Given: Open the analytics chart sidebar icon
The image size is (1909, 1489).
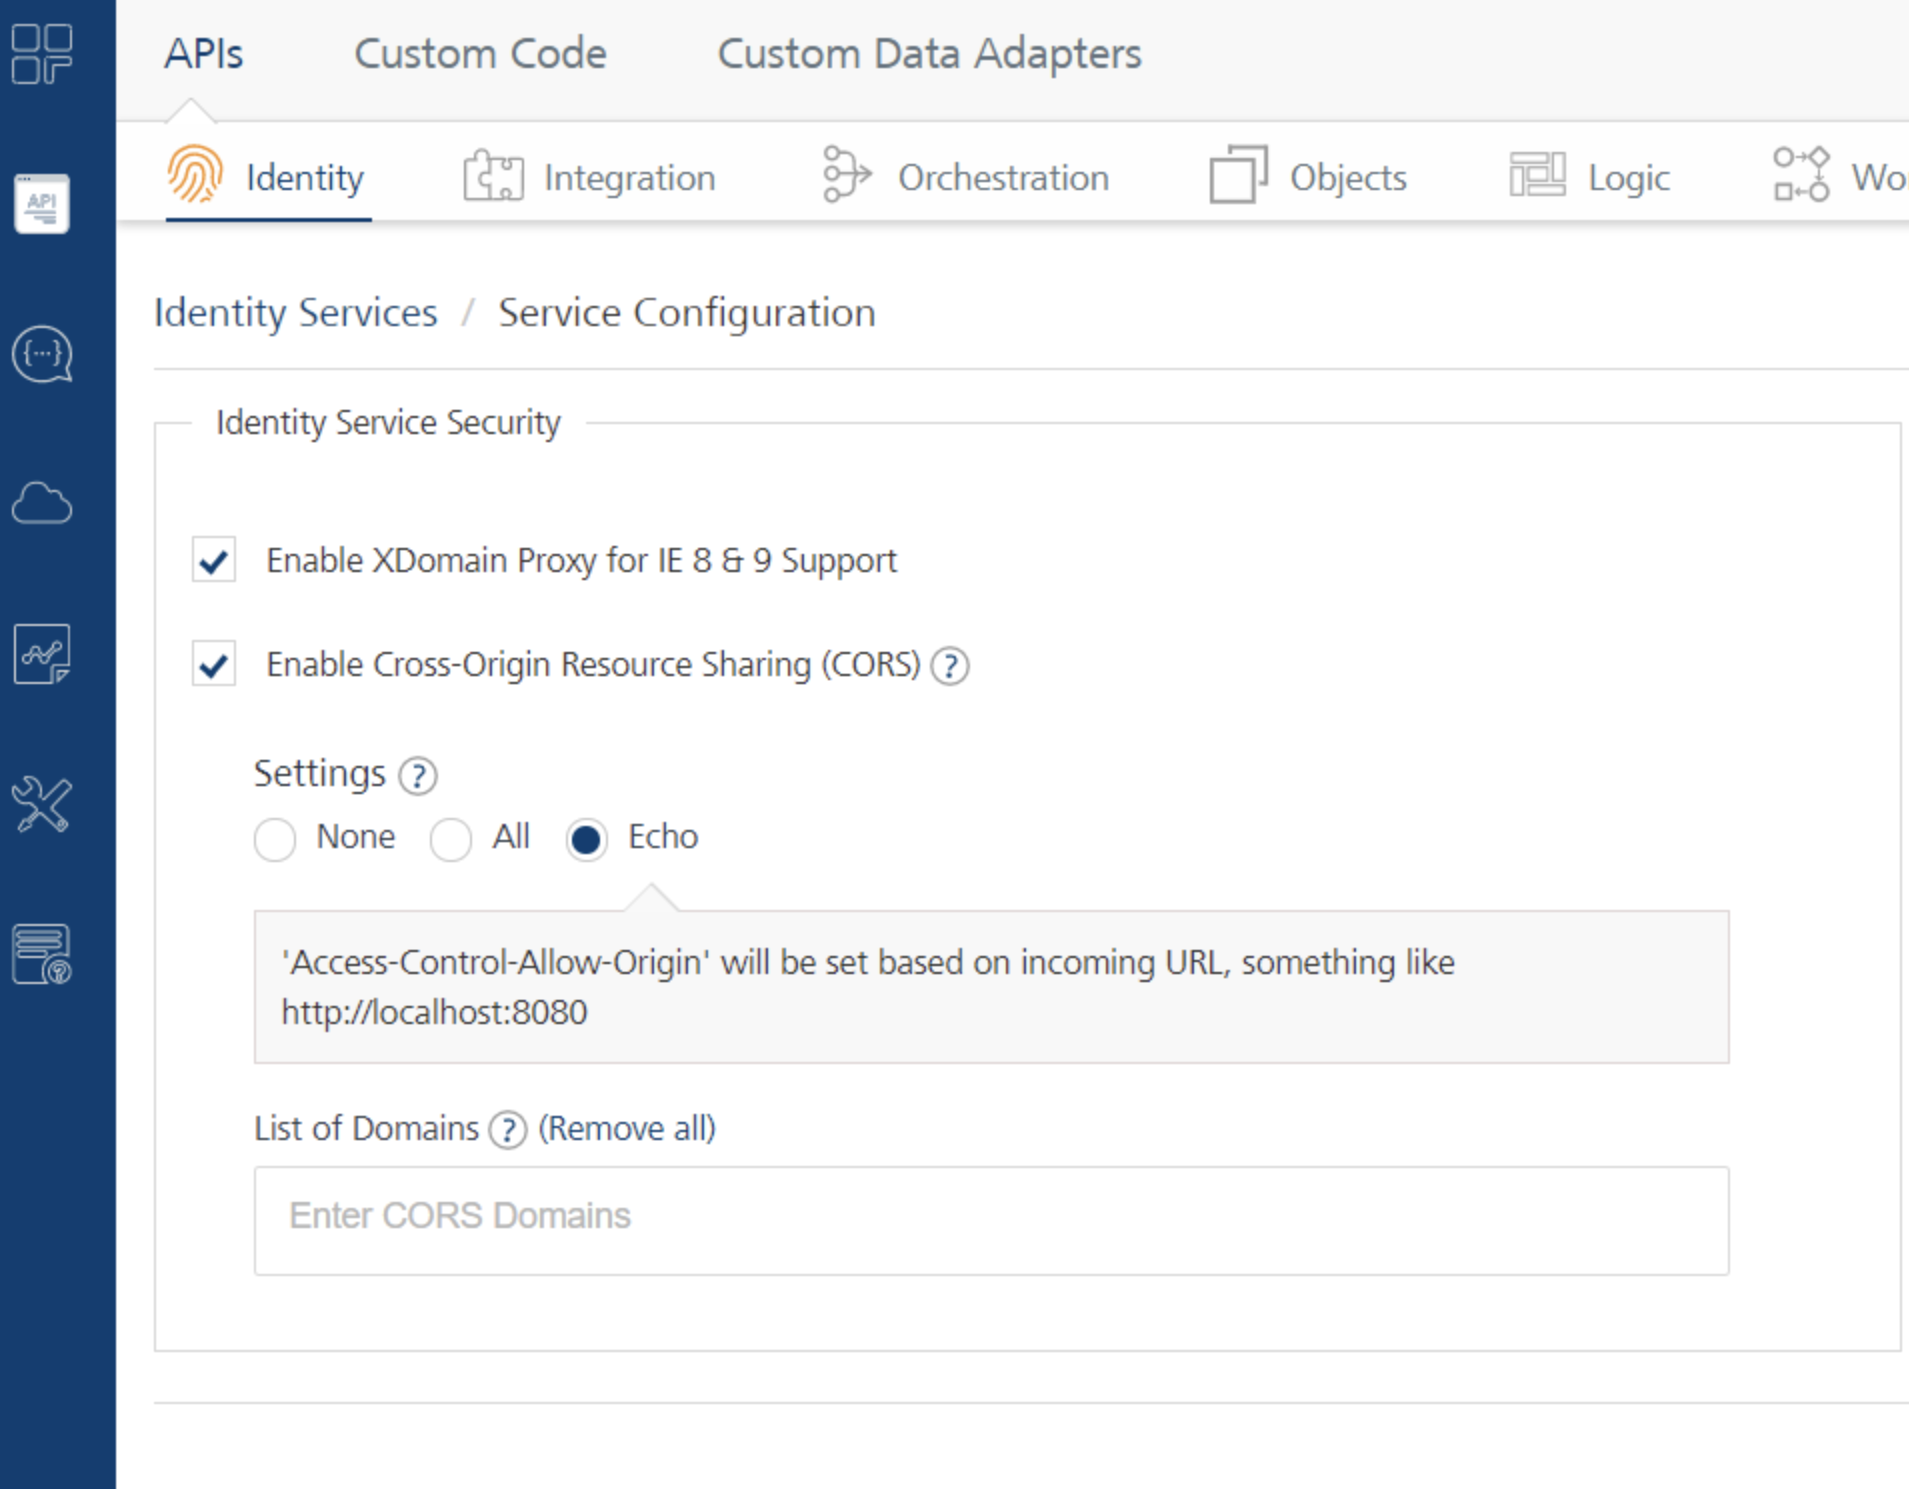Looking at the screenshot, I should (42, 654).
